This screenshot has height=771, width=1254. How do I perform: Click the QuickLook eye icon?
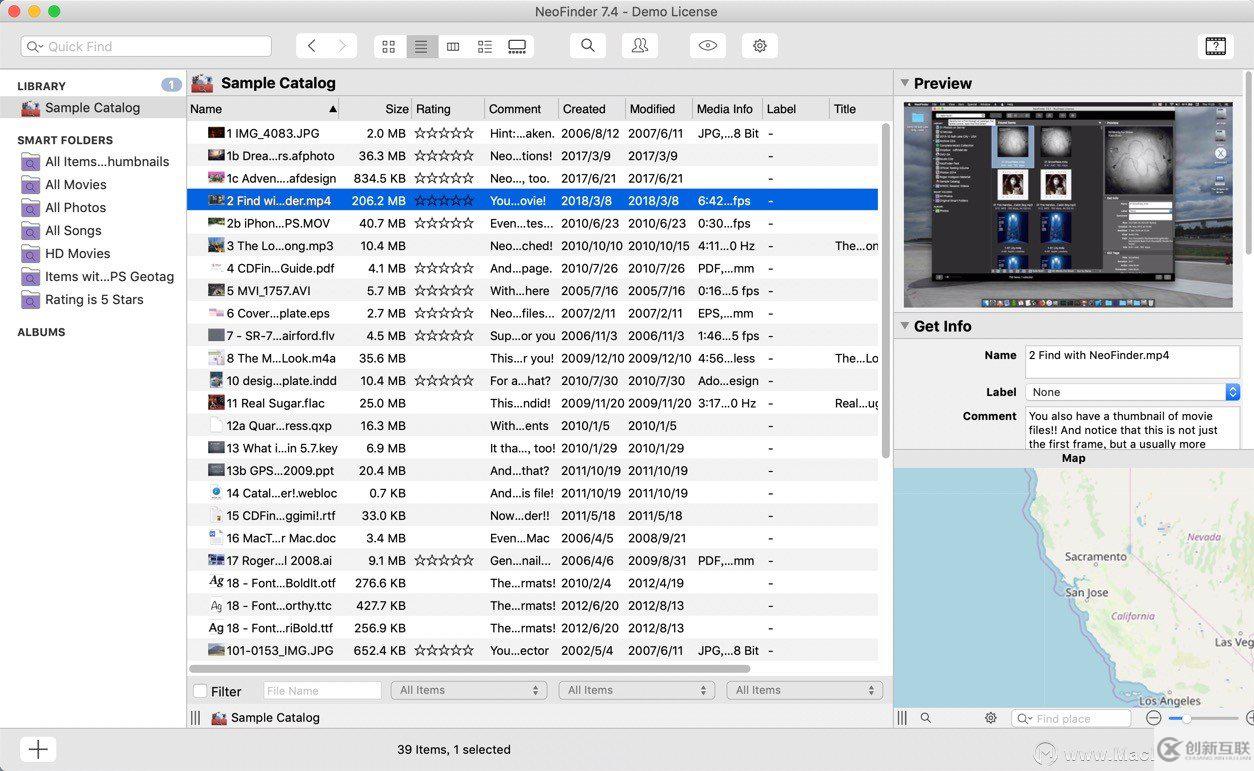708,46
